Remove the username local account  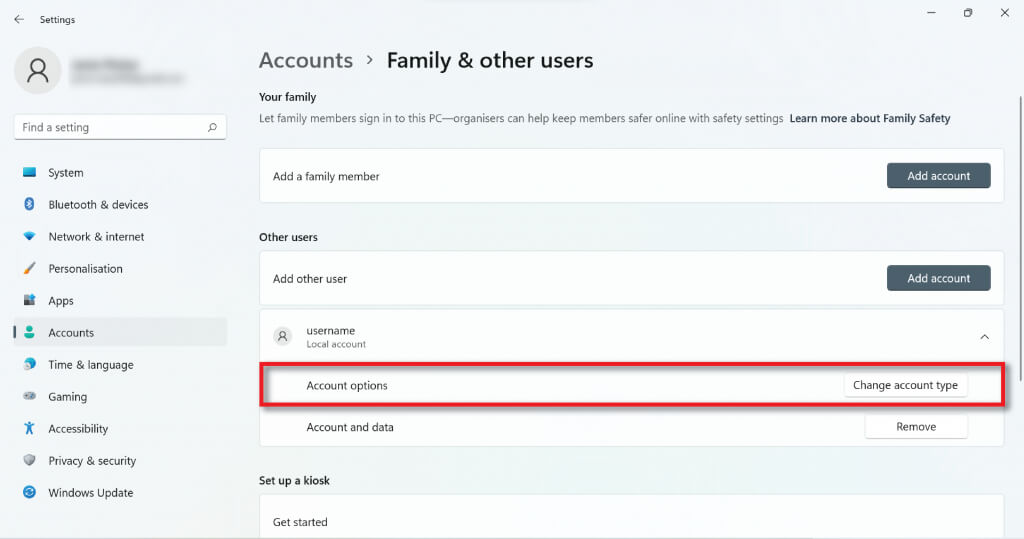[915, 427]
